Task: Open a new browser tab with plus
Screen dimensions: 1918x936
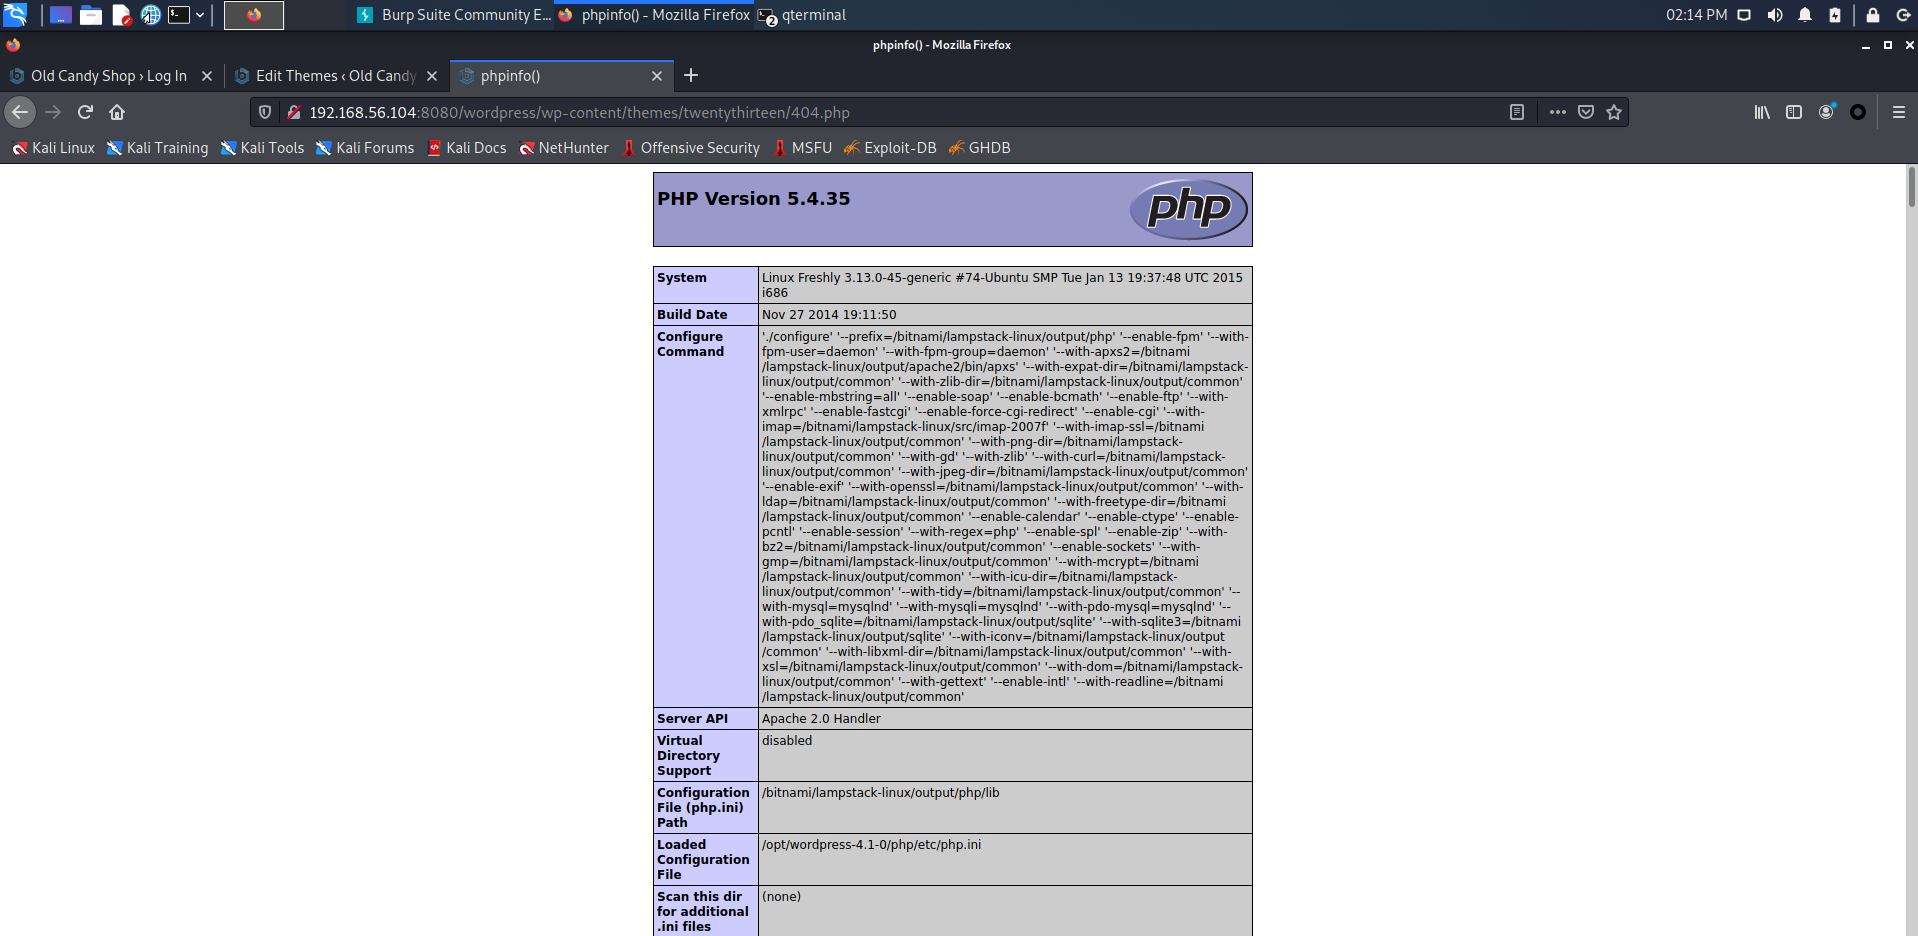Action: [x=691, y=75]
